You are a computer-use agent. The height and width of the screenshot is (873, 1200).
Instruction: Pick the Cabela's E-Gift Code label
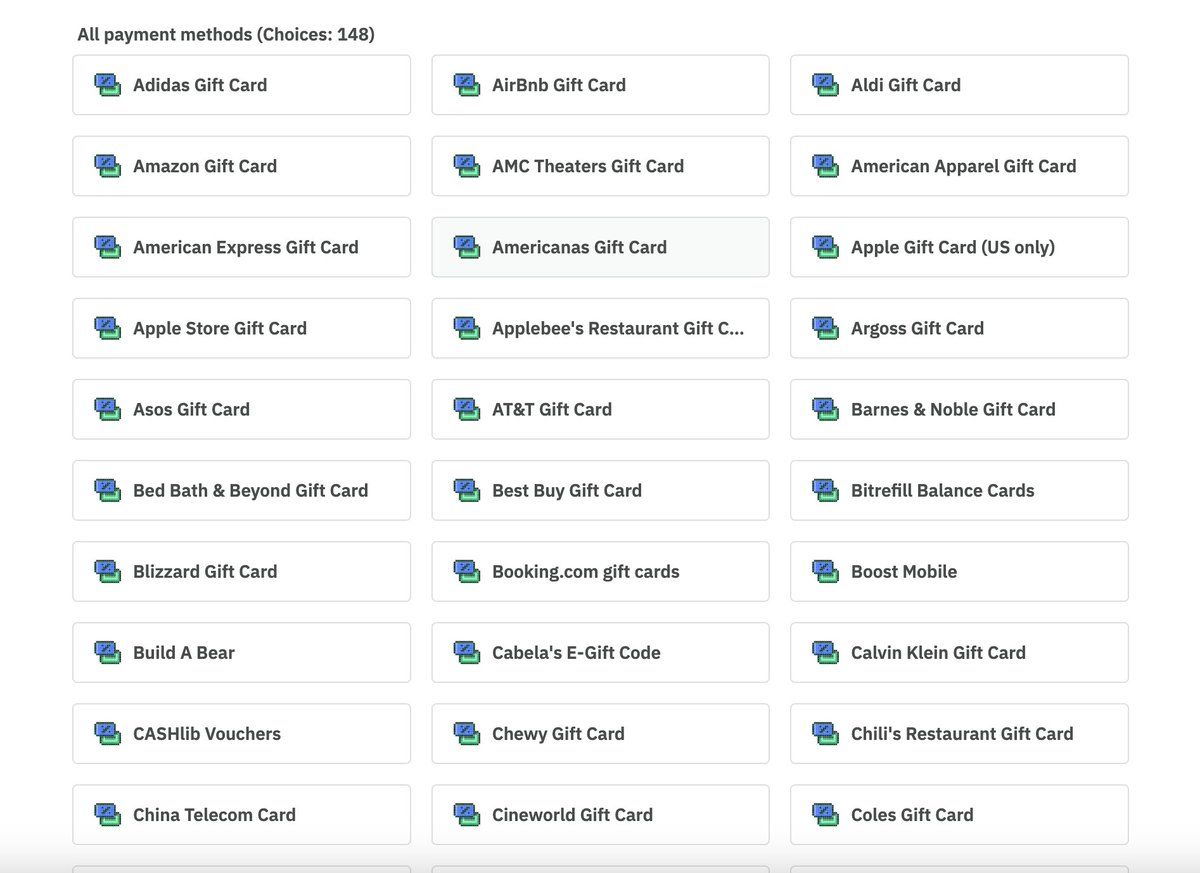576,652
